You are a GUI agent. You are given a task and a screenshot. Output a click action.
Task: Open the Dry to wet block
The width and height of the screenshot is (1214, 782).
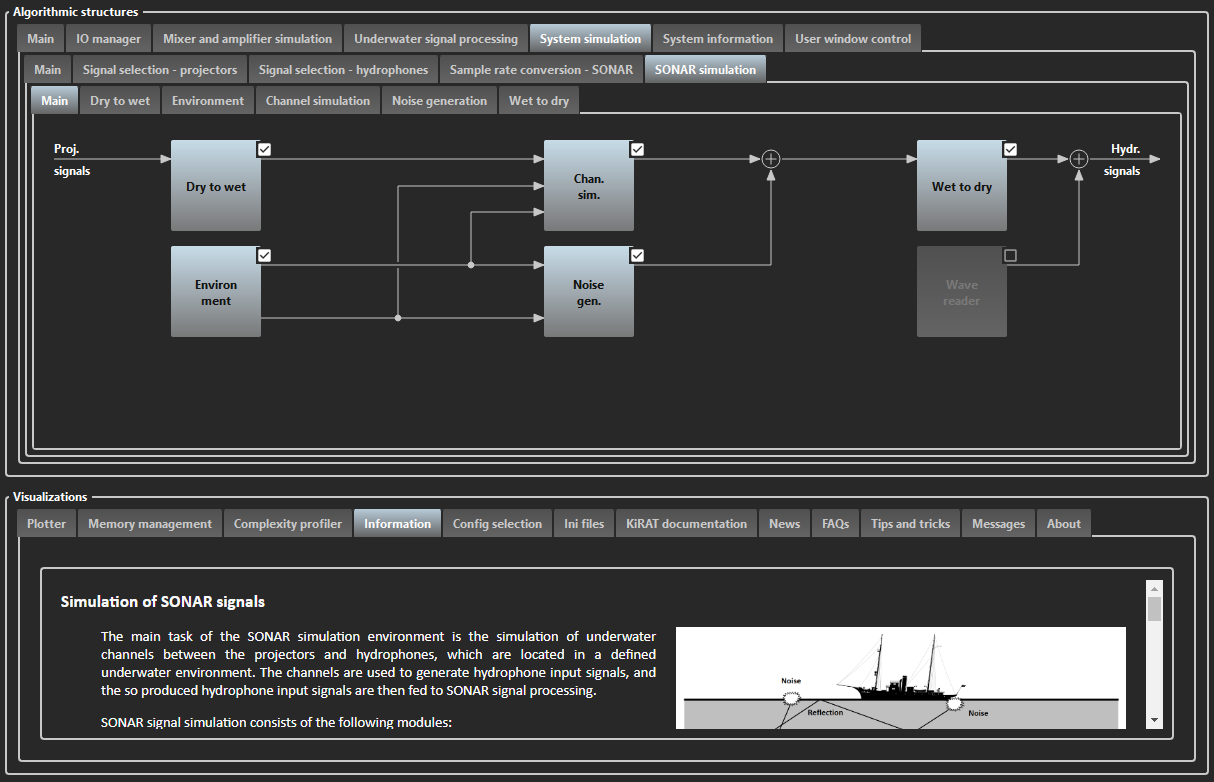[216, 186]
